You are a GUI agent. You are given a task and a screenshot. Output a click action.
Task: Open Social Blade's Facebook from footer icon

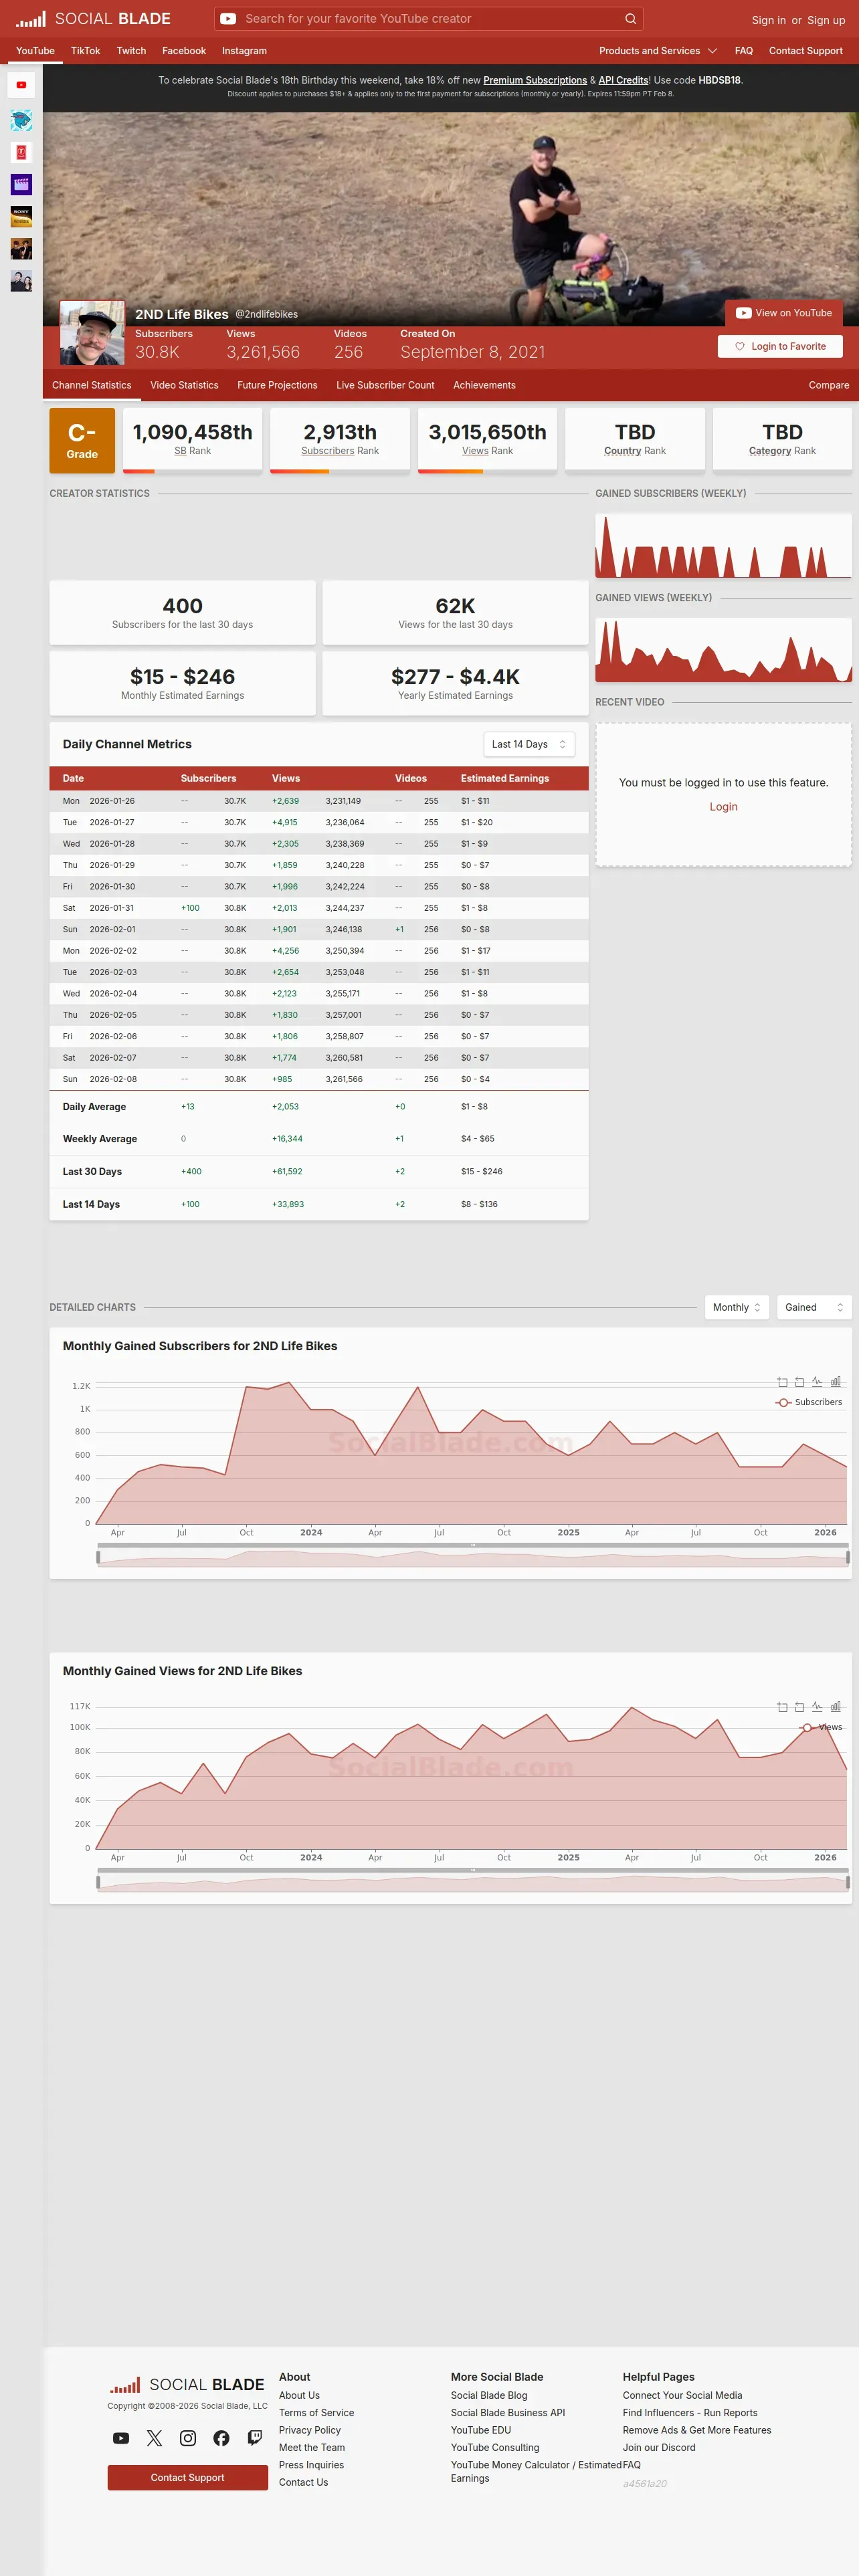(221, 2438)
